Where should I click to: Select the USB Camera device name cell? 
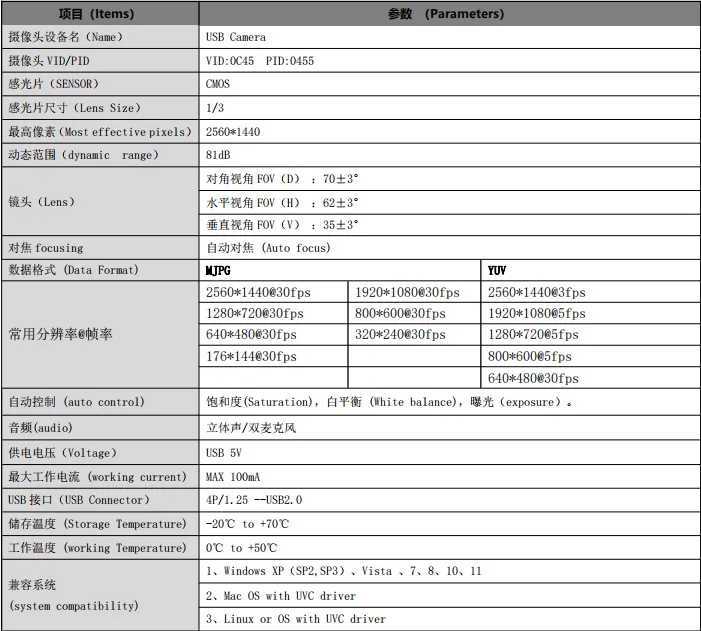236,37
